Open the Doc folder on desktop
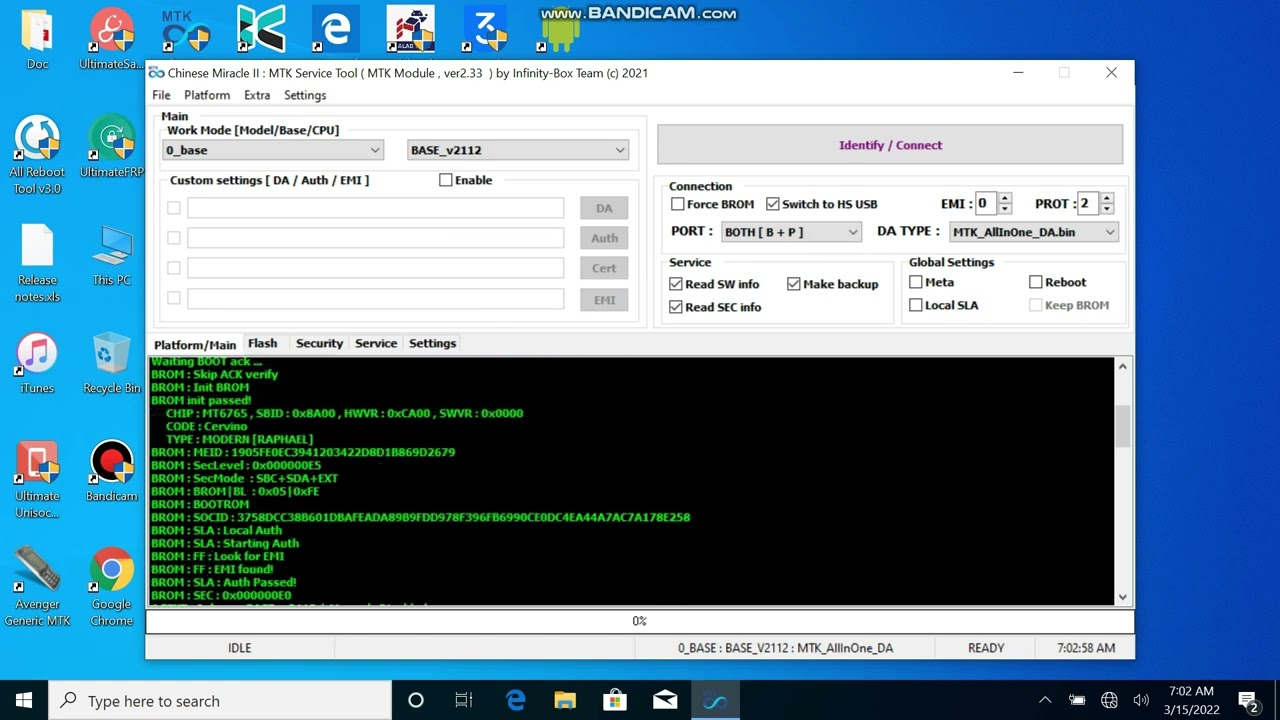1280x720 pixels. (x=37, y=40)
